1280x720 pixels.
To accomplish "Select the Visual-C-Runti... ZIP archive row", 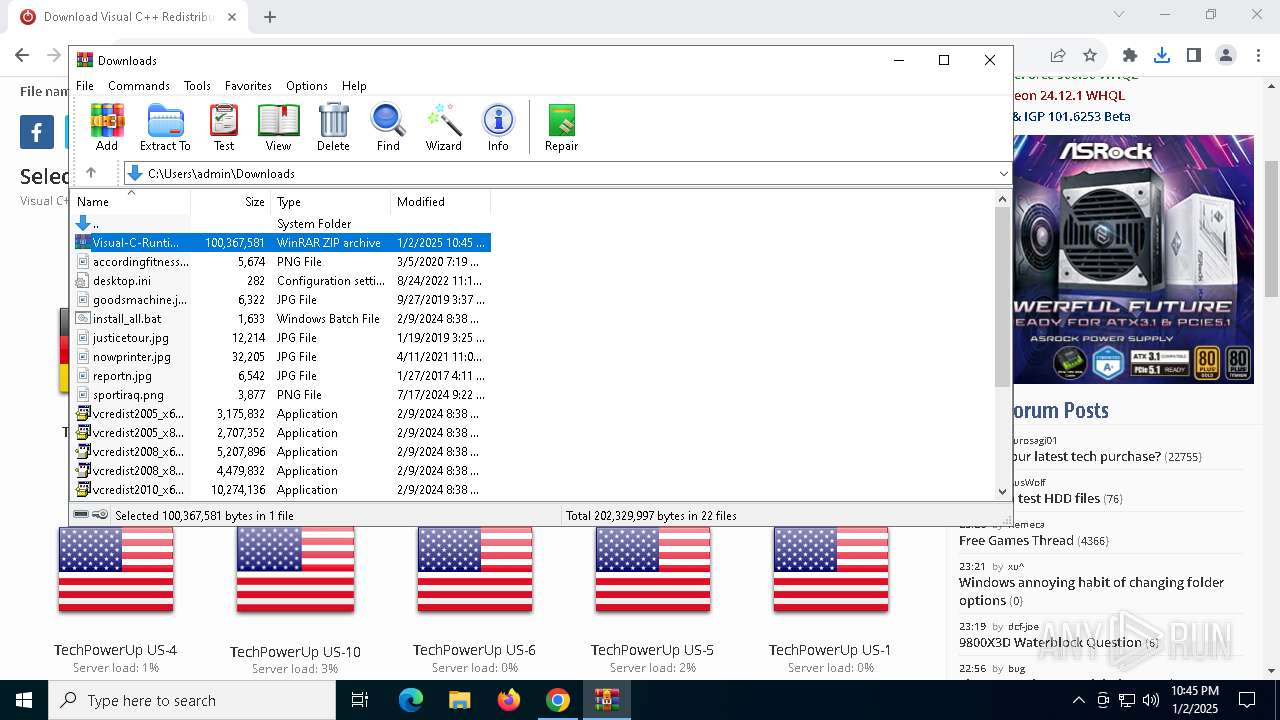I will 281,242.
